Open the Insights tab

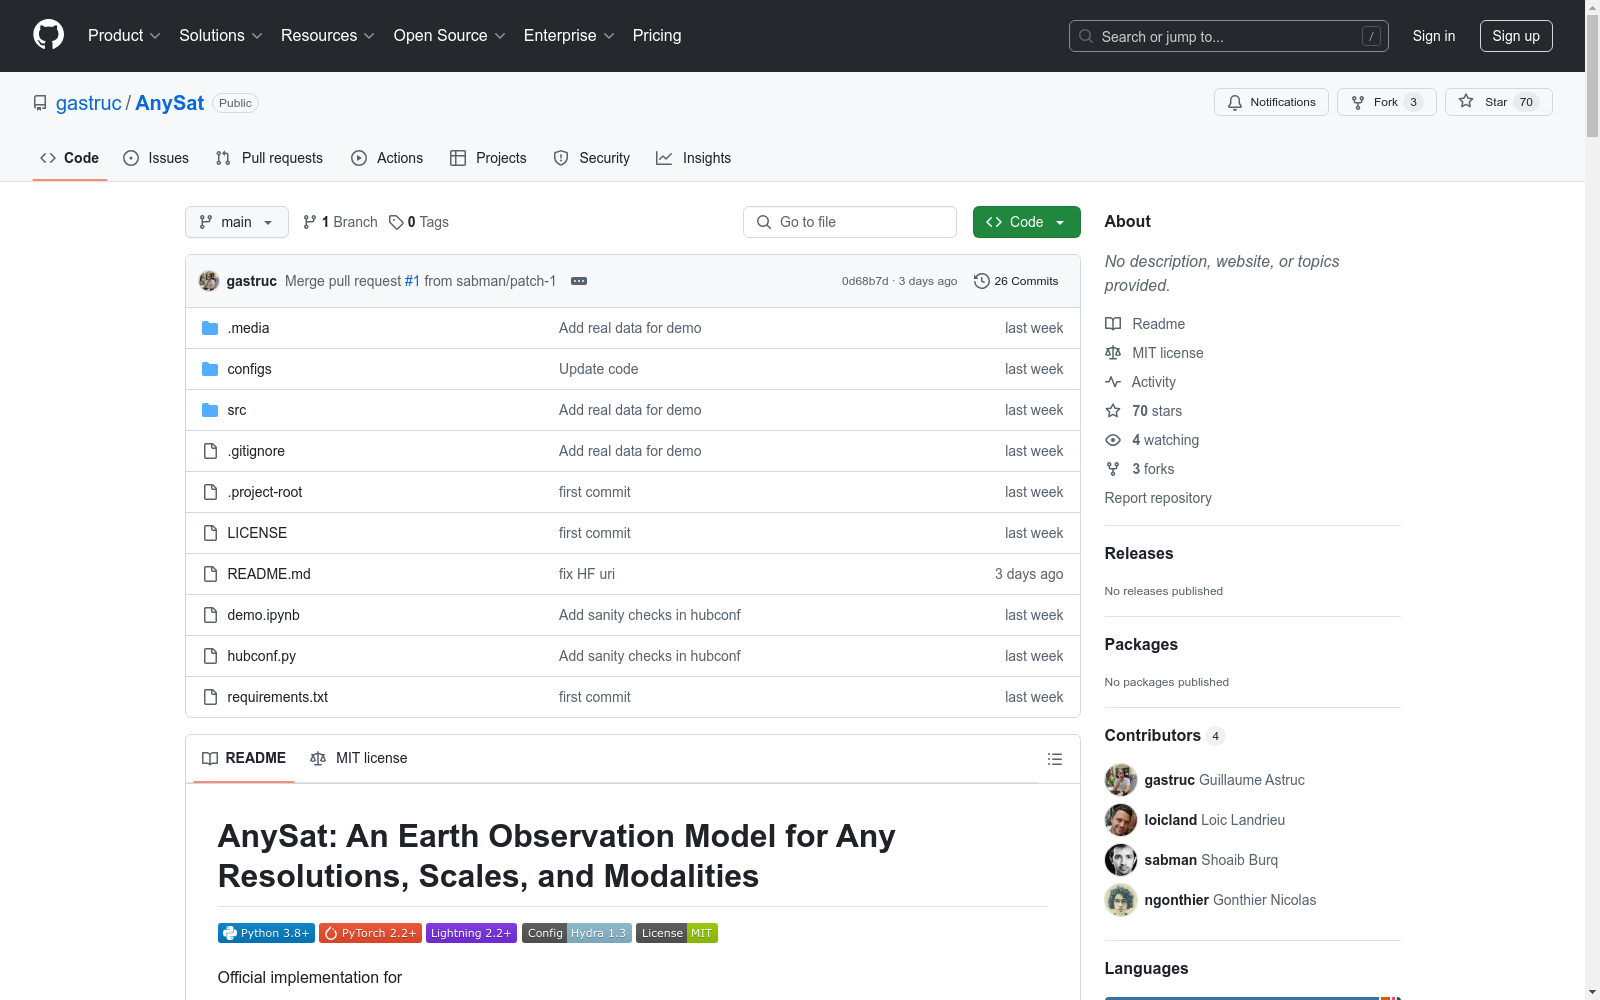[694, 158]
